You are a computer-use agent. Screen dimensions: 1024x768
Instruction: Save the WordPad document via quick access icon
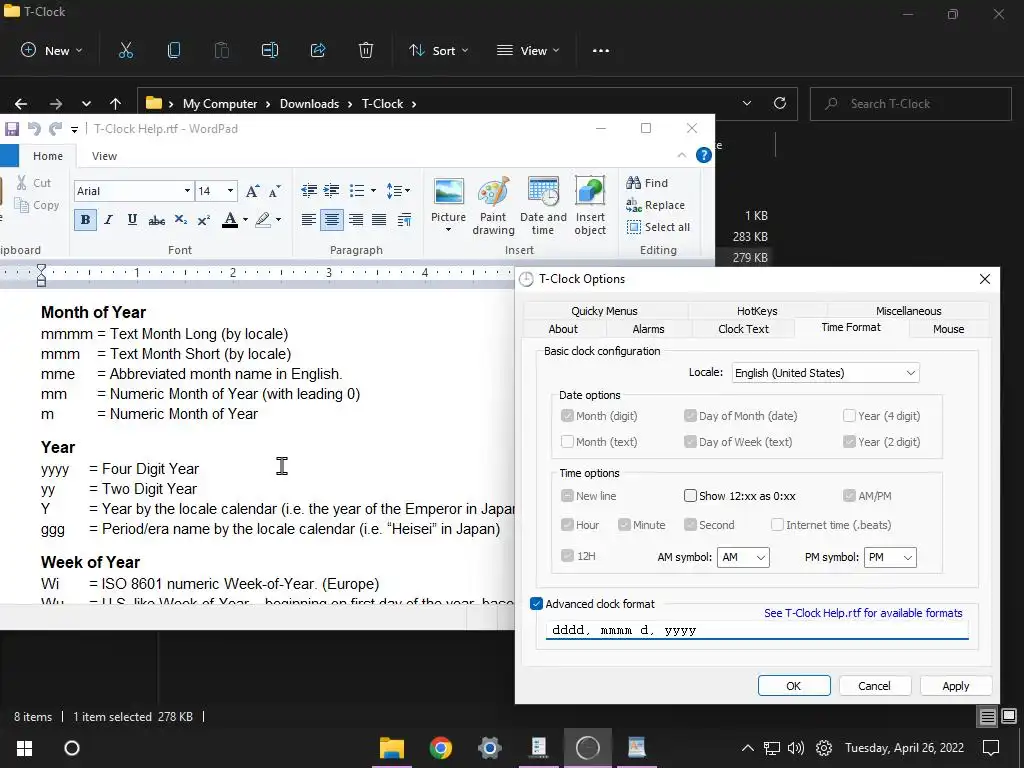click(x=12, y=129)
